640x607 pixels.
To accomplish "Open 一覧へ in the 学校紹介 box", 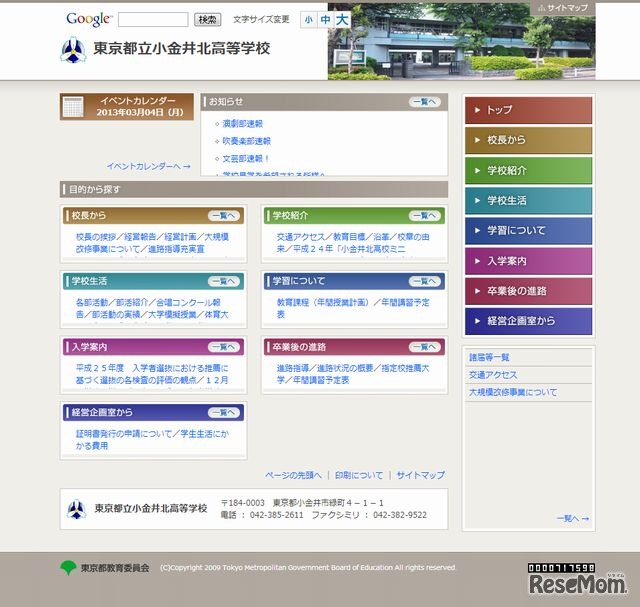I will (424, 216).
